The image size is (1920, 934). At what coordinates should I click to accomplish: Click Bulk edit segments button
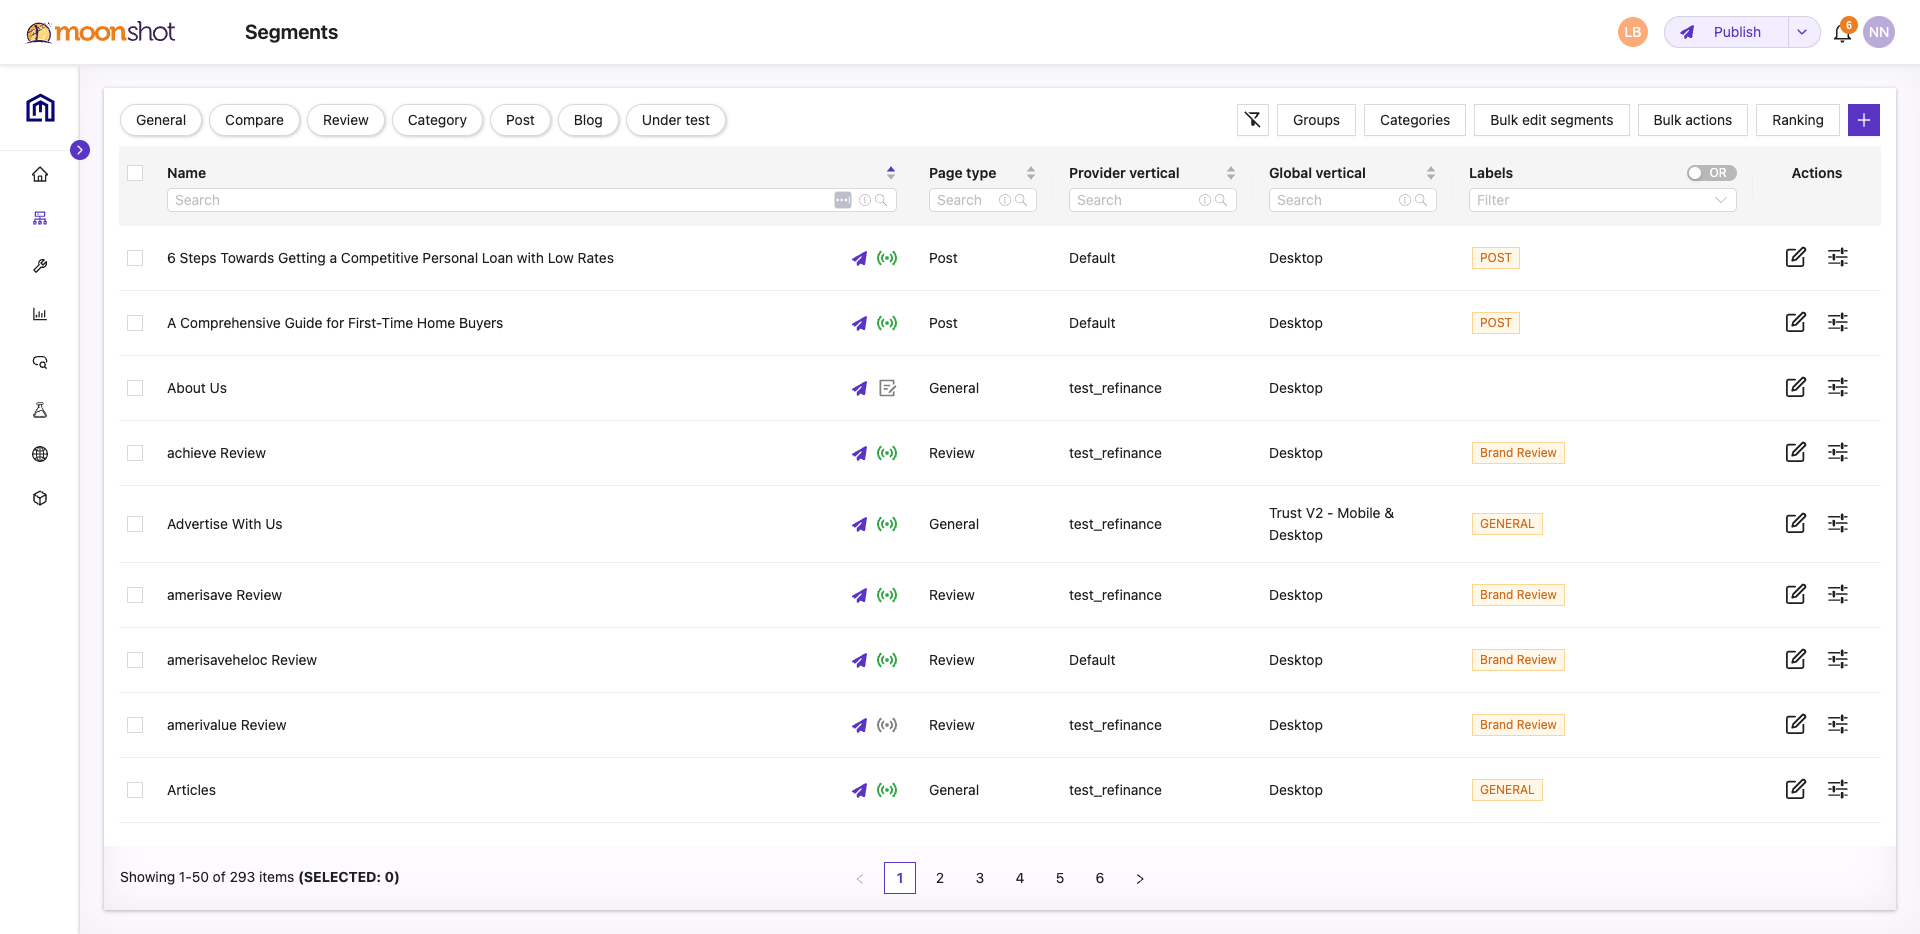[x=1552, y=120]
